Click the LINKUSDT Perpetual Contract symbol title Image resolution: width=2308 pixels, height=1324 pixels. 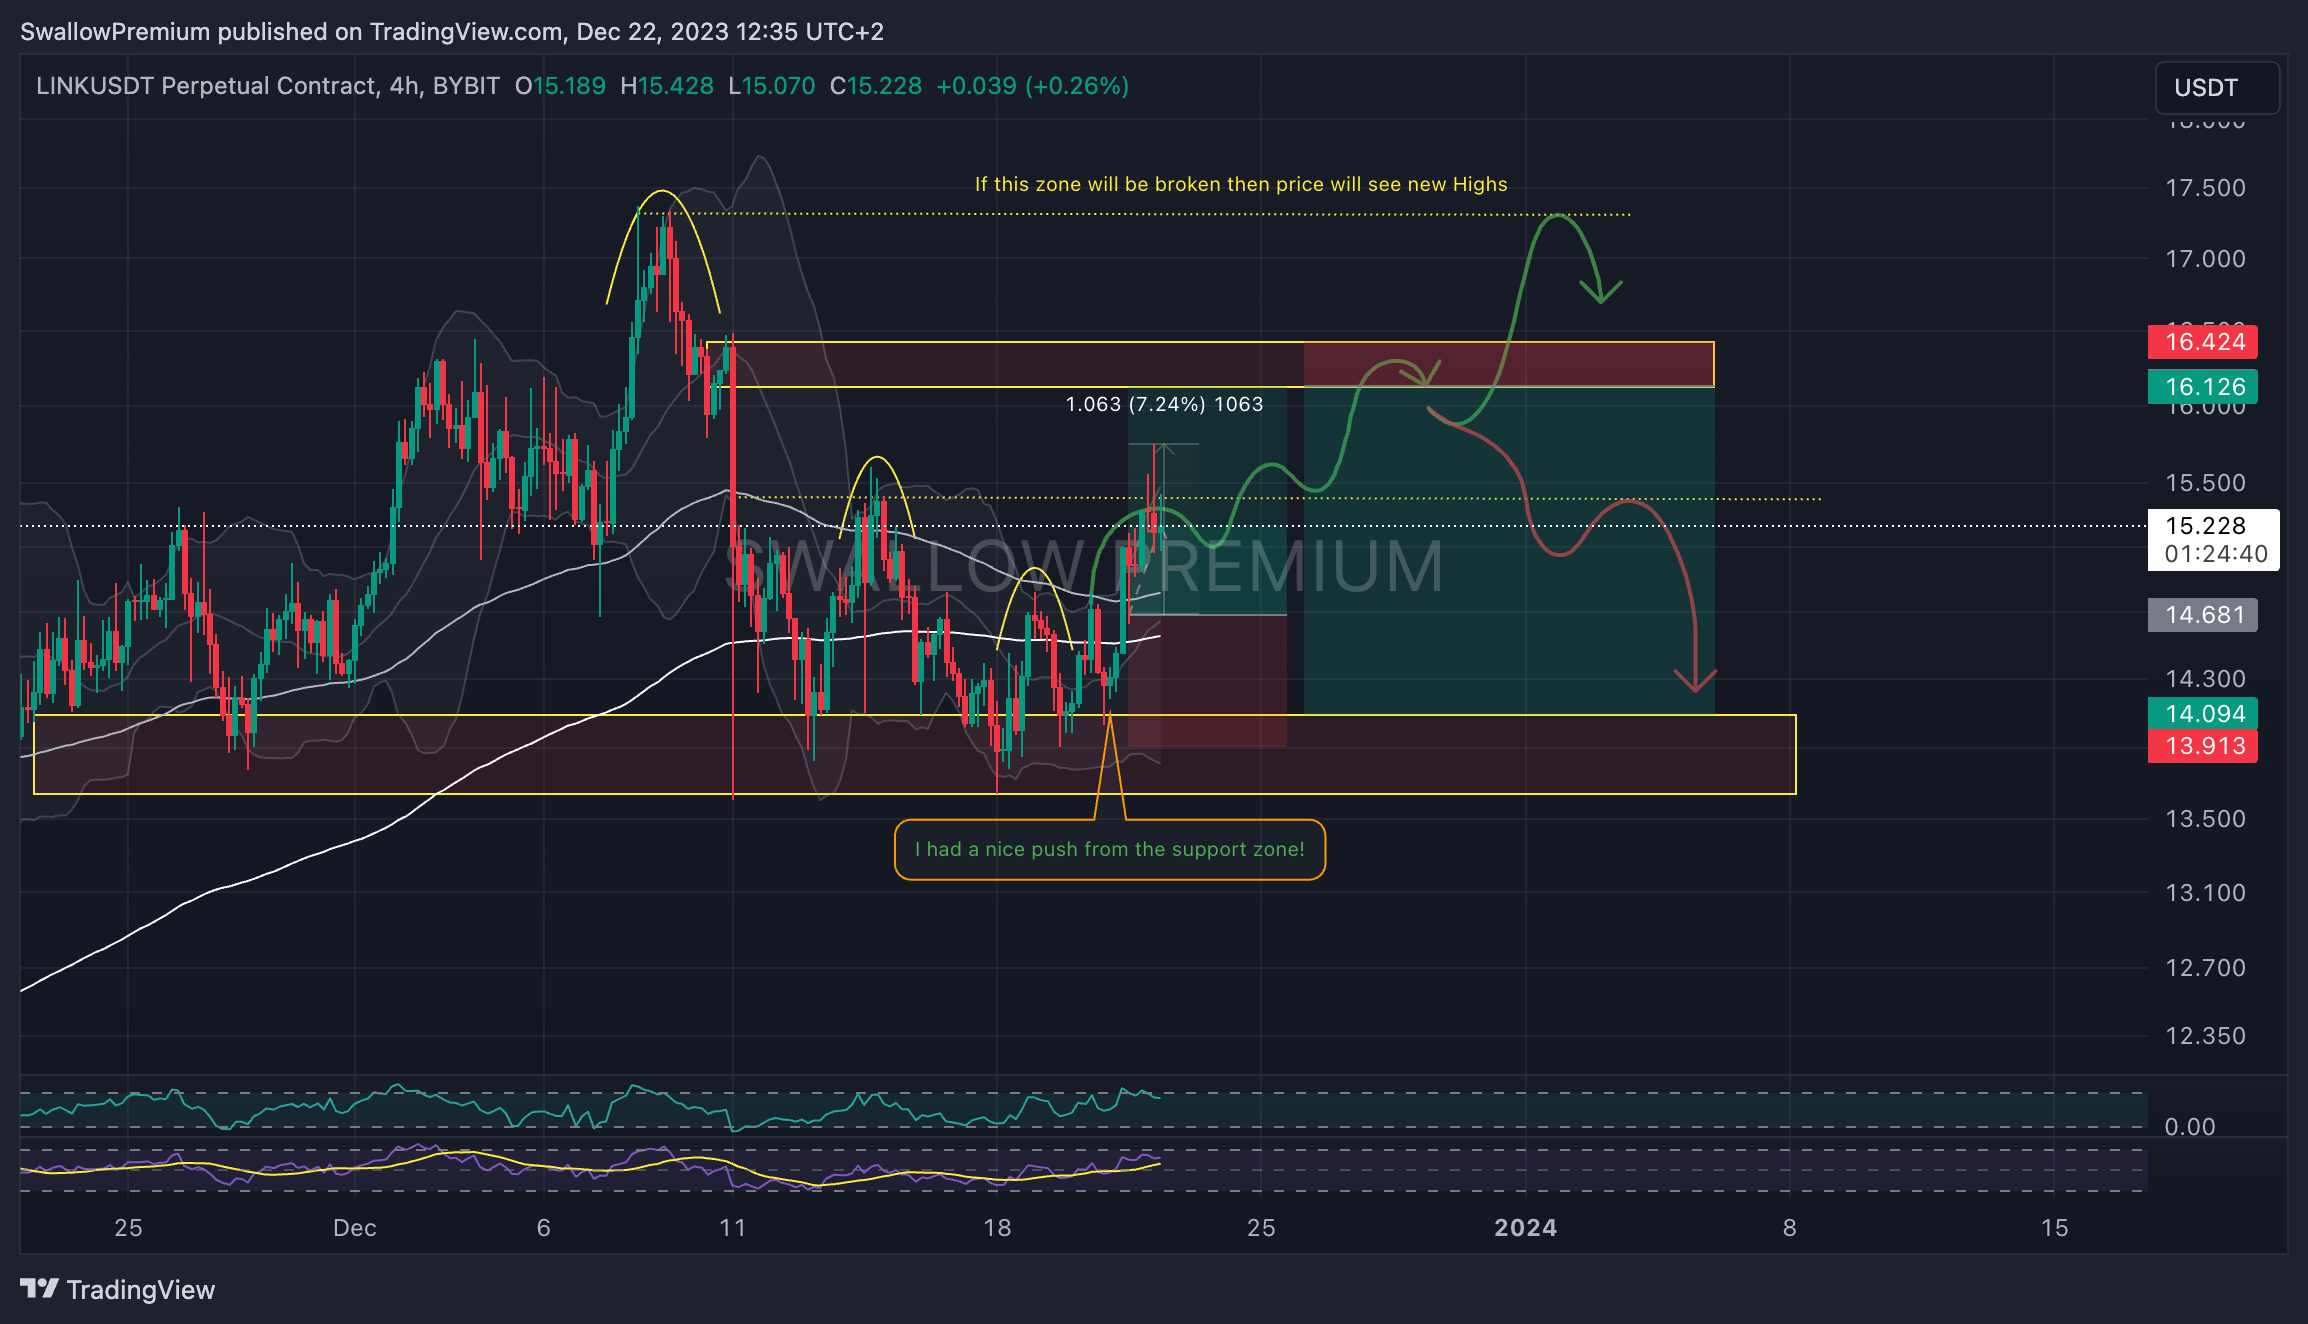268,86
